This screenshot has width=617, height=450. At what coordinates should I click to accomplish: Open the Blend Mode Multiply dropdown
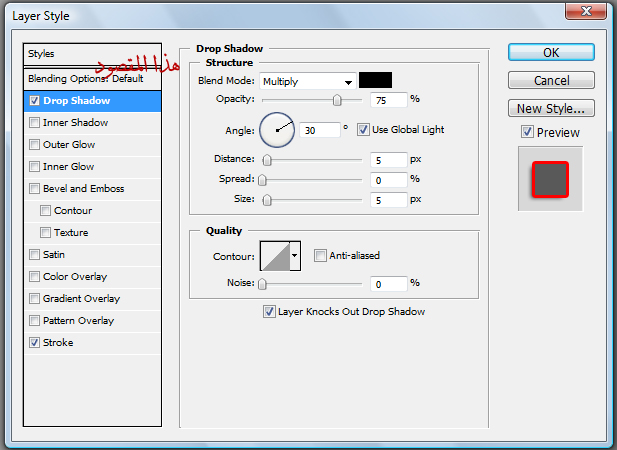[307, 81]
